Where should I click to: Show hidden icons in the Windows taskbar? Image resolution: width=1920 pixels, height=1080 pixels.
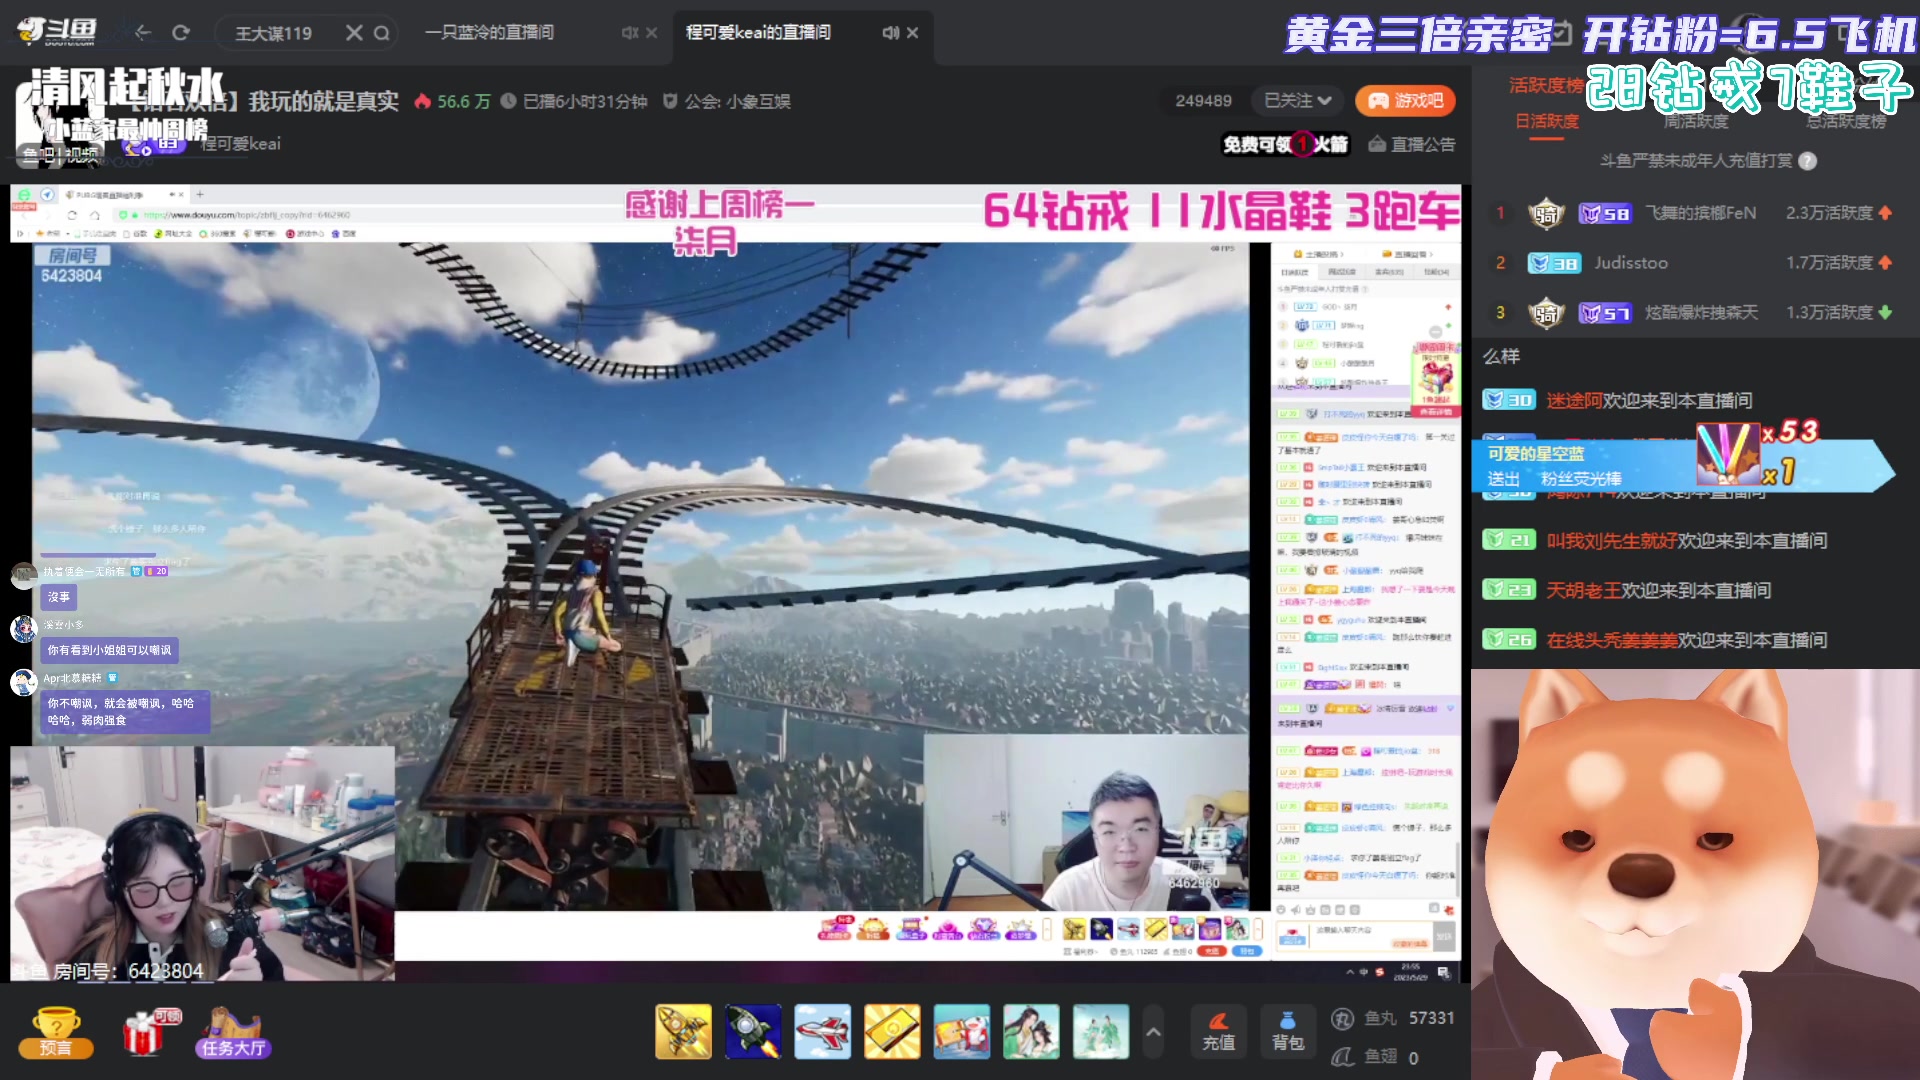pos(1351,972)
